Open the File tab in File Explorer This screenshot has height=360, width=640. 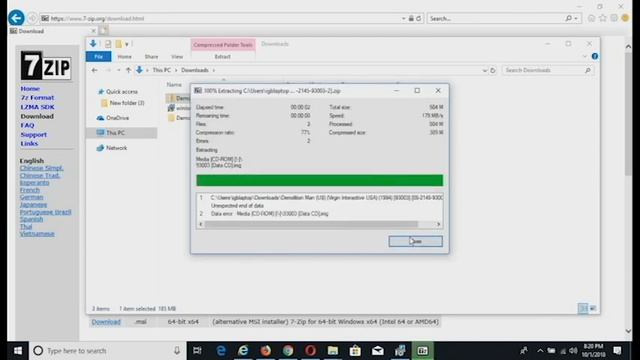[98, 57]
